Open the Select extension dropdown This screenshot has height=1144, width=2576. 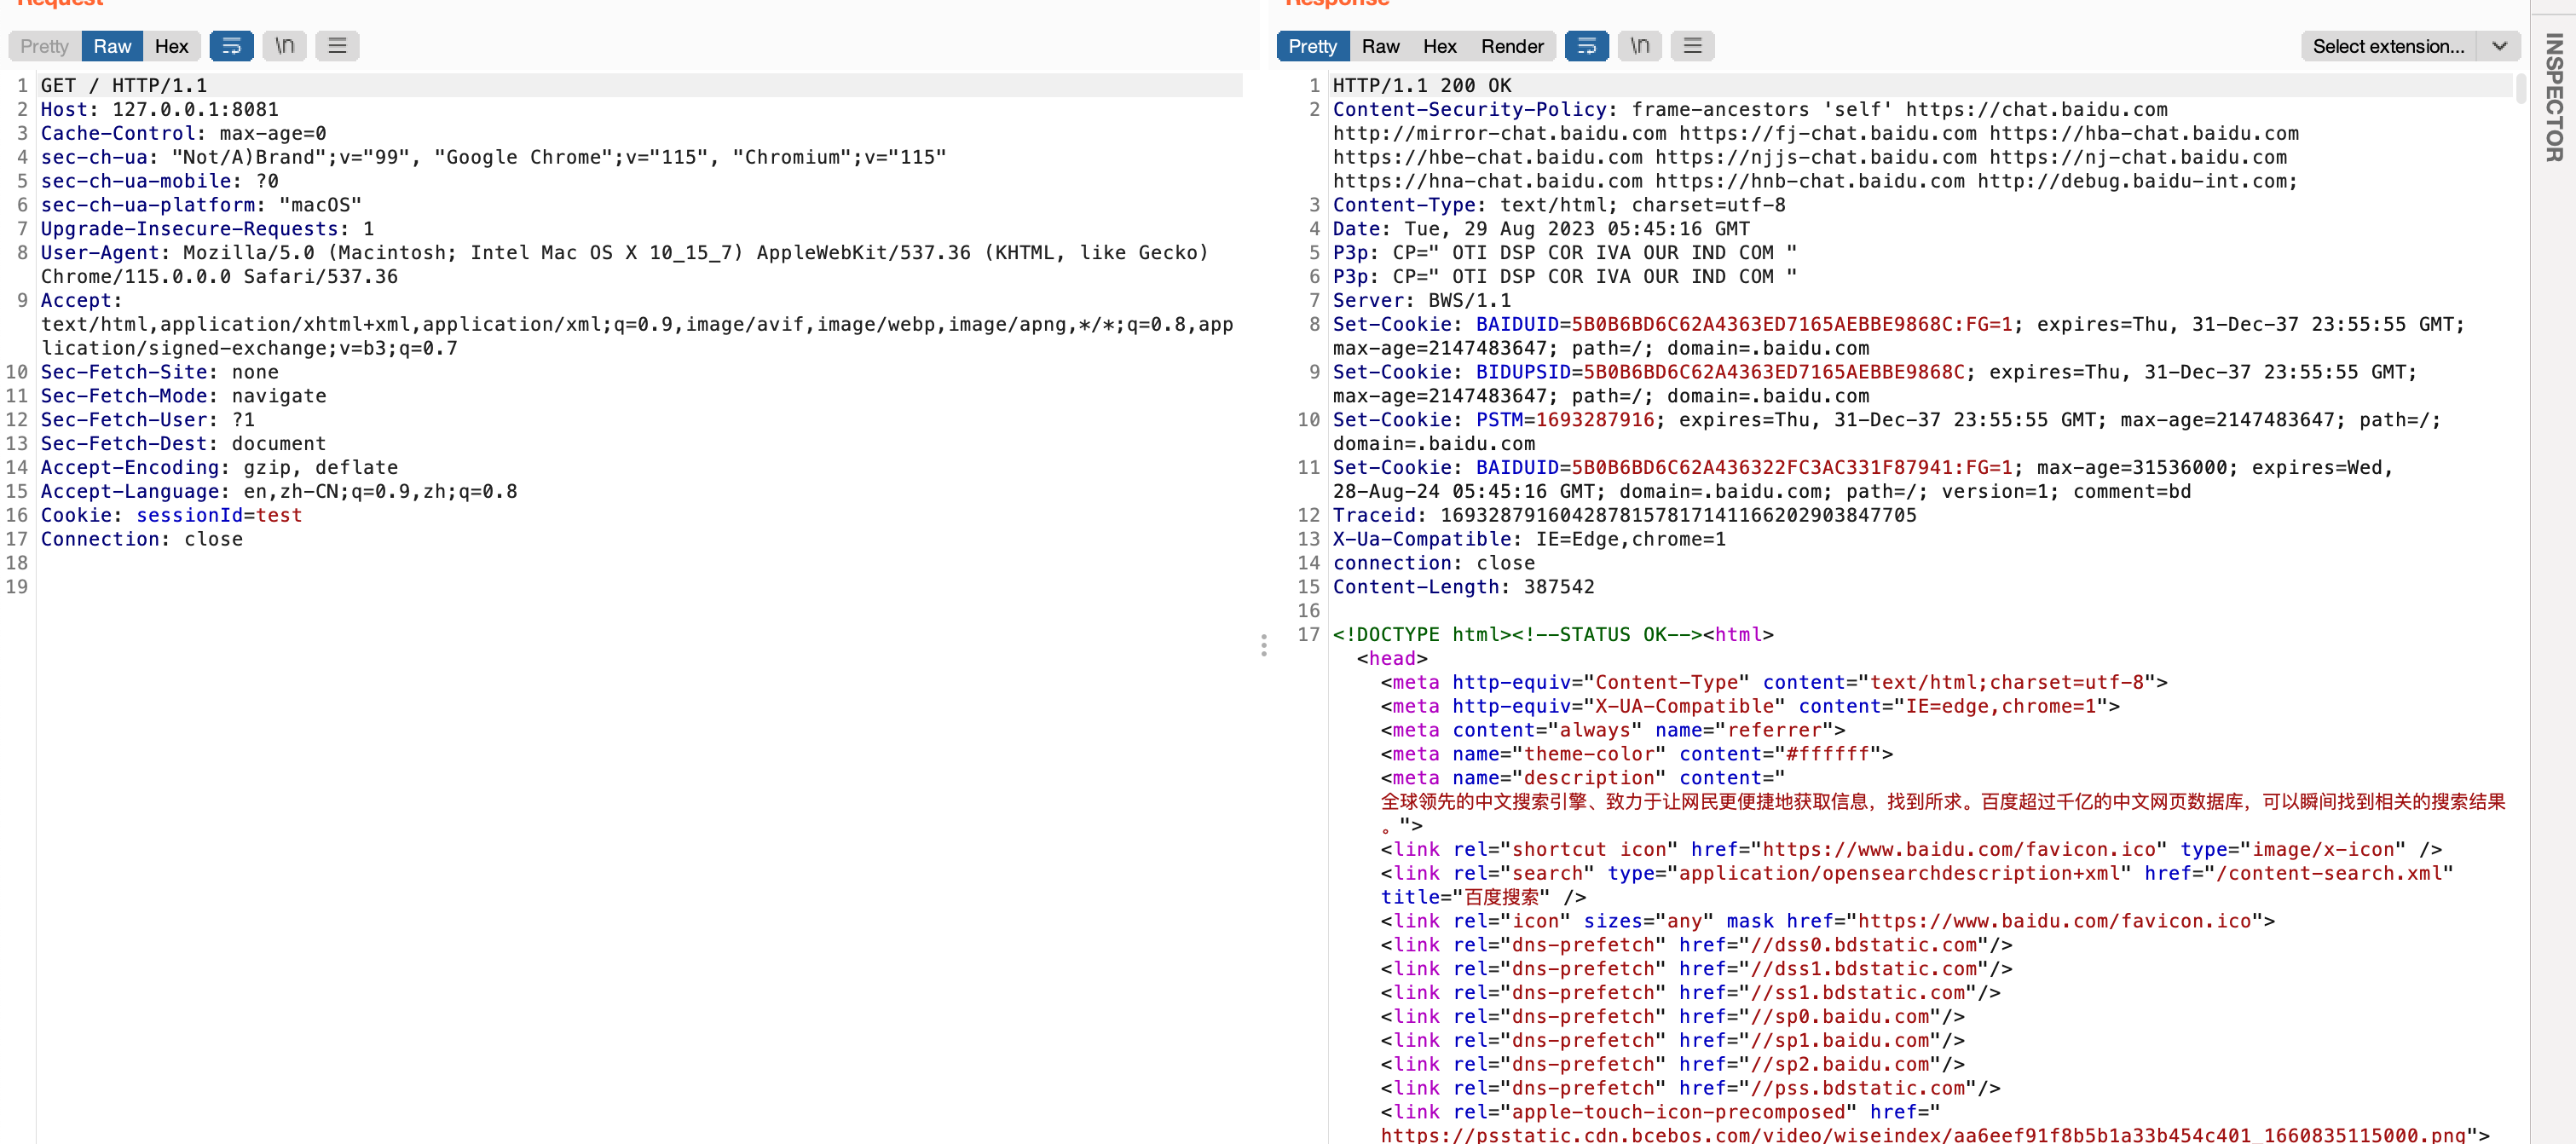click(2390, 46)
